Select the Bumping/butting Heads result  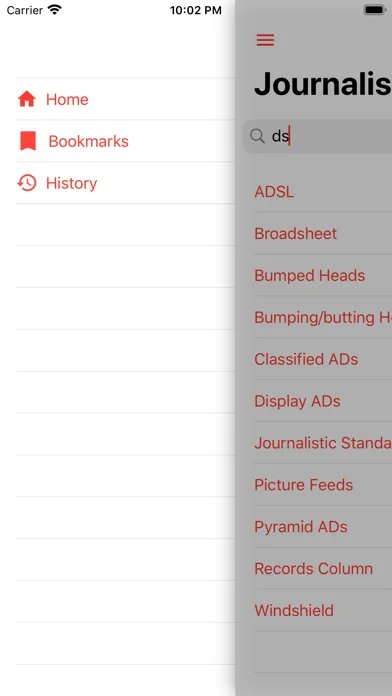[x=323, y=317]
